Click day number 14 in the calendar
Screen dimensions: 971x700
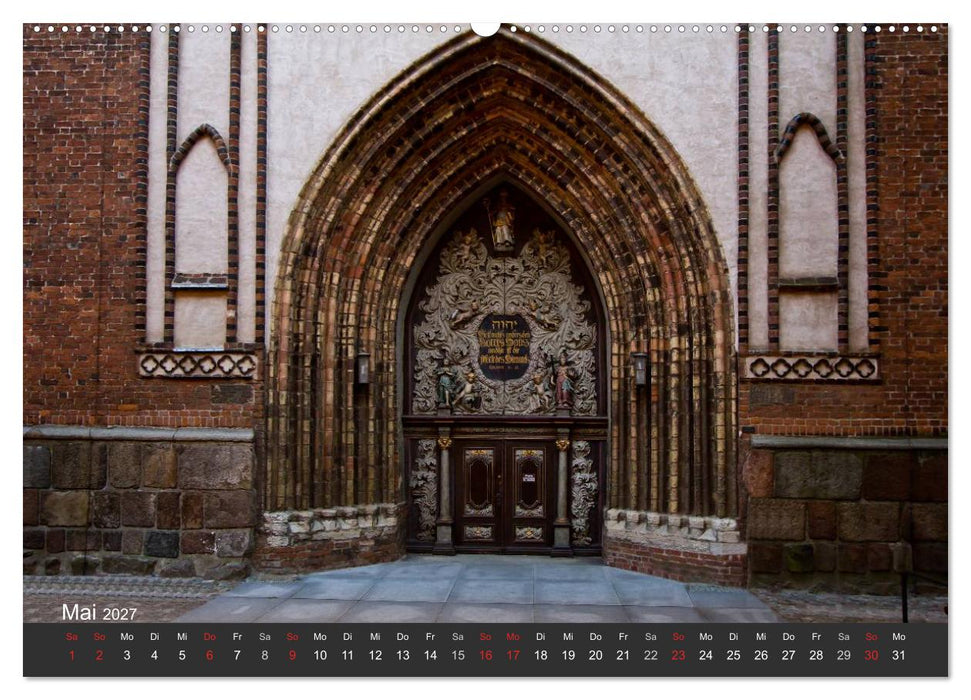coord(430,655)
